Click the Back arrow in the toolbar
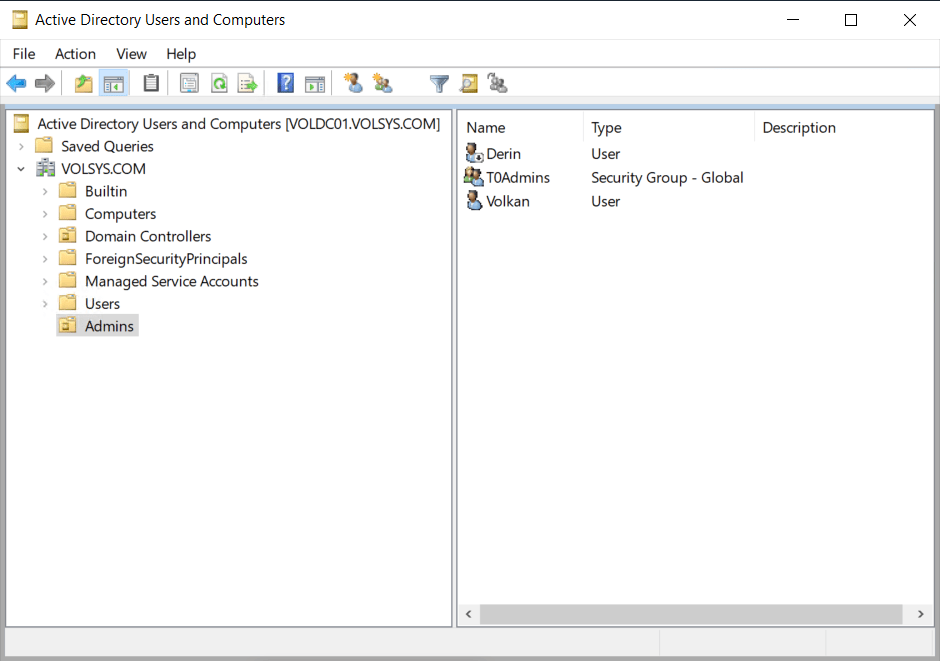 [16, 84]
